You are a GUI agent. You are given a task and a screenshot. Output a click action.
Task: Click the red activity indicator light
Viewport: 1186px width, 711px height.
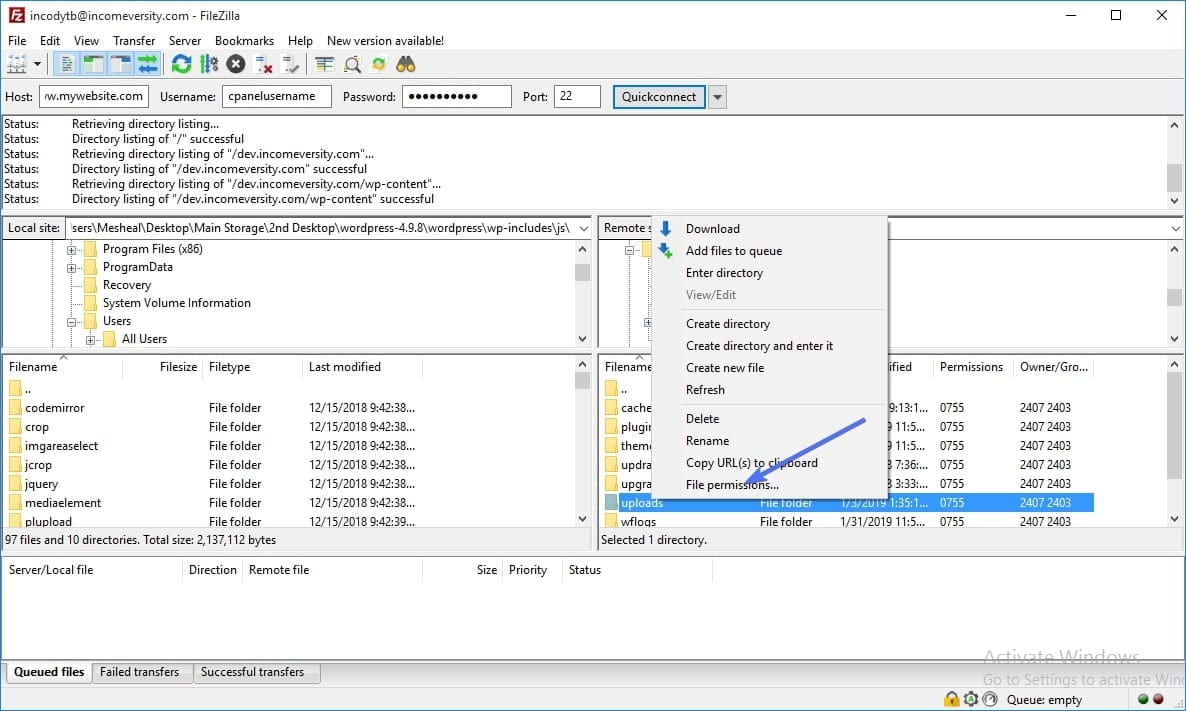click(x=1158, y=699)
